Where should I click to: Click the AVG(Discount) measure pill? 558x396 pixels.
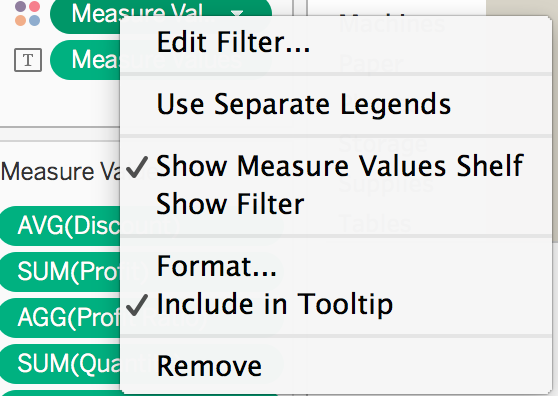pyautogui.click(x=60, y=226)
